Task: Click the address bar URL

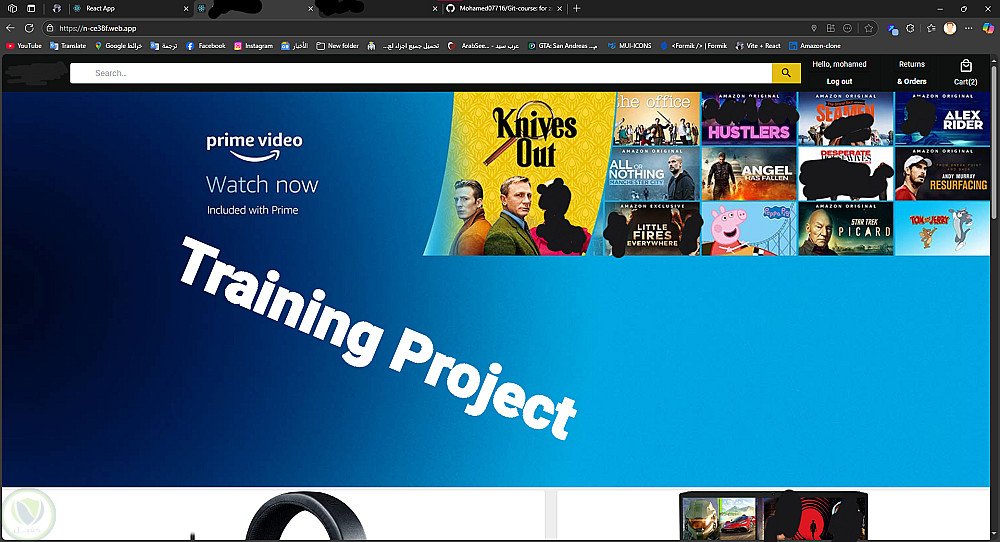Action: 98,28
